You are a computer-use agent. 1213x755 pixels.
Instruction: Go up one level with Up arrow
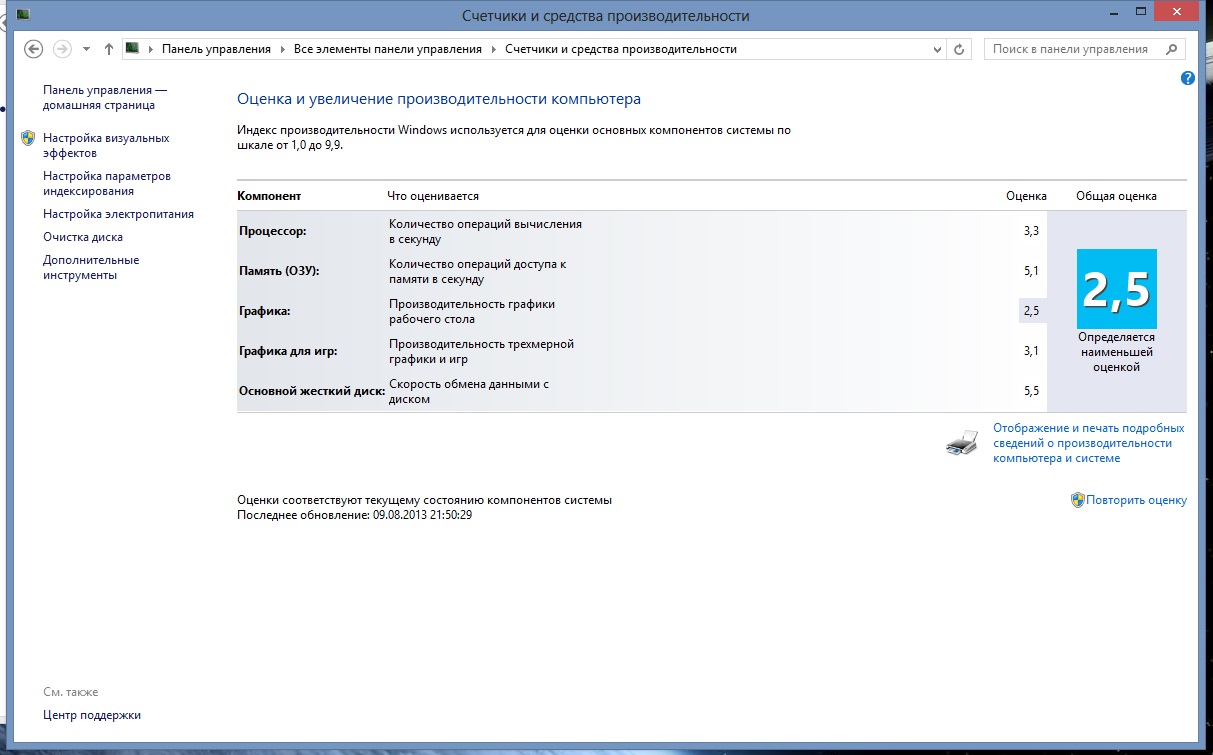click(109, 49)
